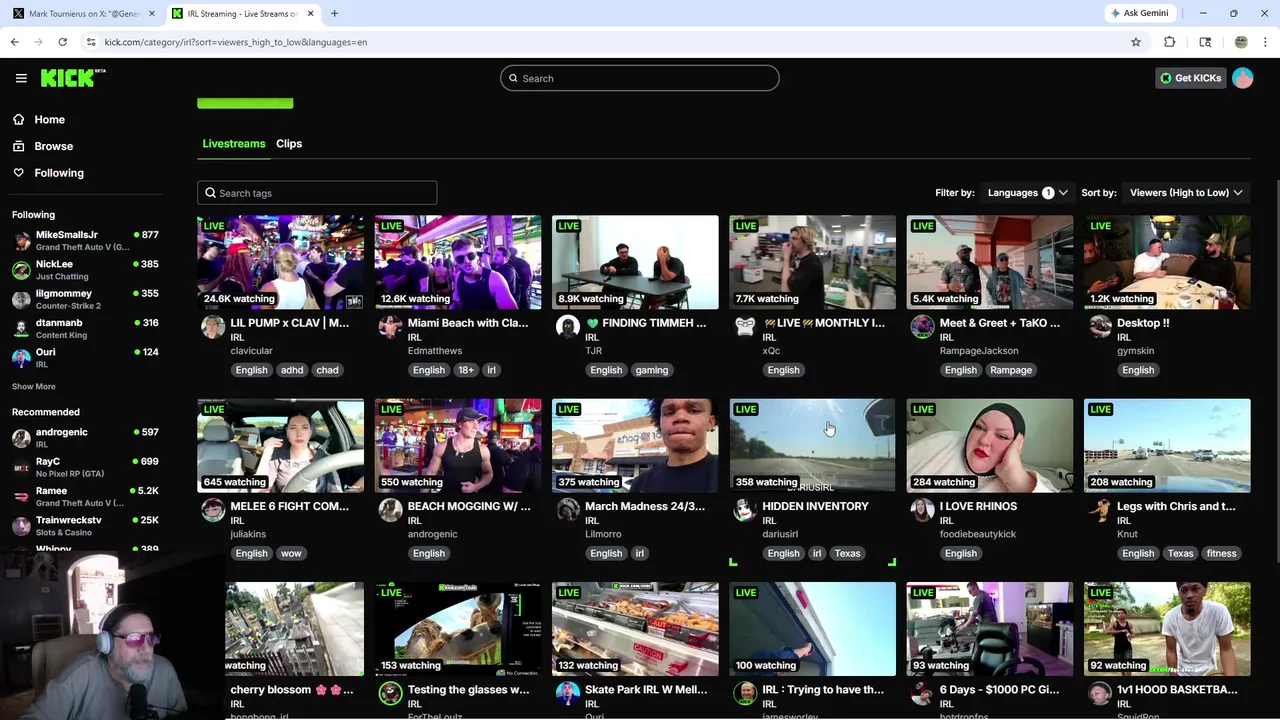Bookmark this page with the star icon
This screenshot has height=720, width=1280.
tap(1136, 42)
